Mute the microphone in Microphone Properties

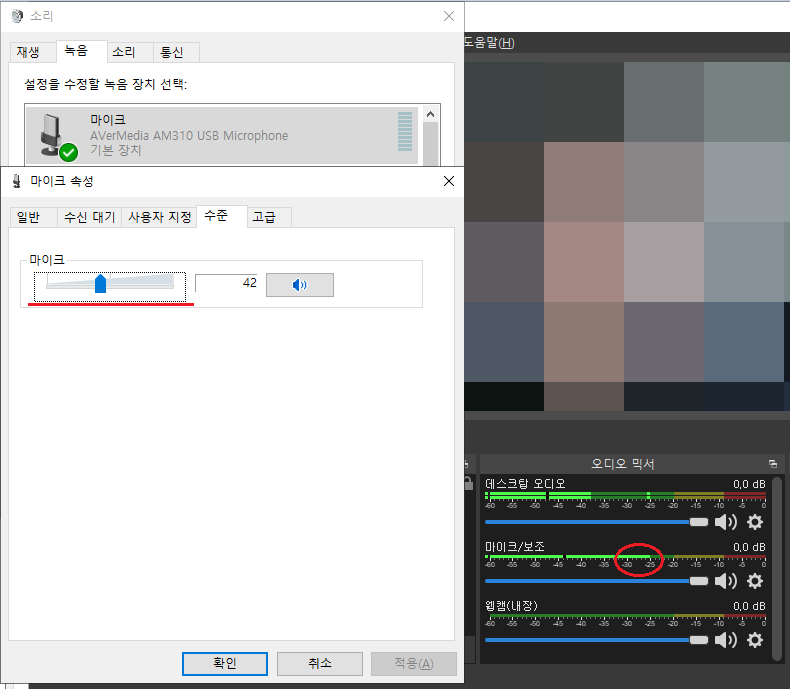[300, 285]
